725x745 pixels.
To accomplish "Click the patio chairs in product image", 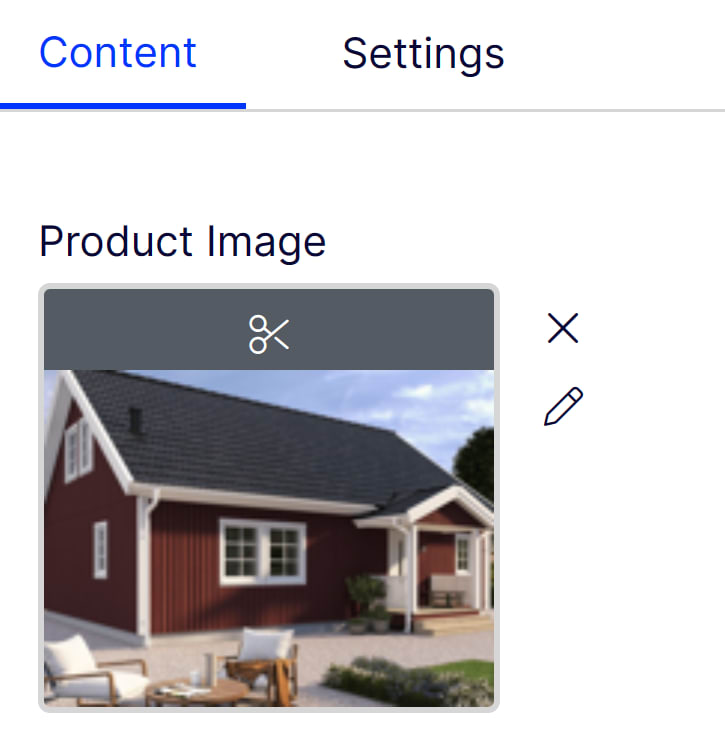I will click(171, 668).
